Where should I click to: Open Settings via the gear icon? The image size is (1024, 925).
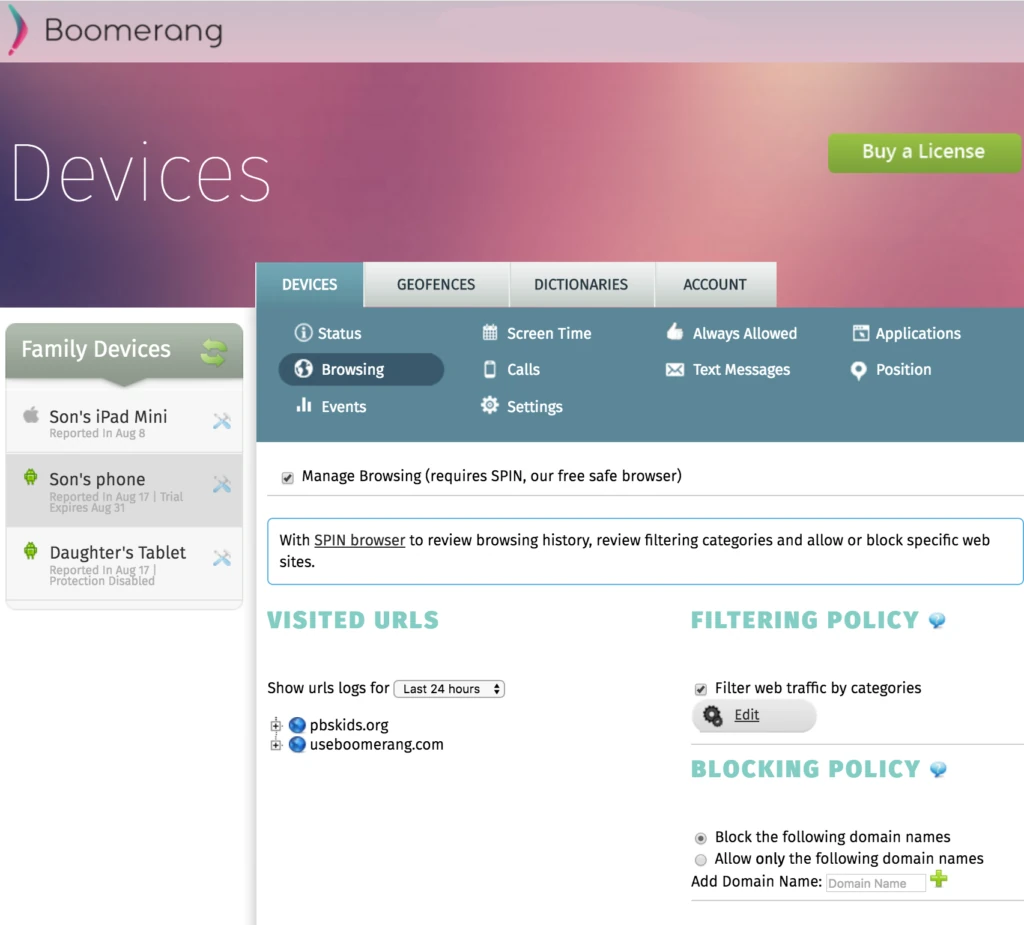coord(489,406)
